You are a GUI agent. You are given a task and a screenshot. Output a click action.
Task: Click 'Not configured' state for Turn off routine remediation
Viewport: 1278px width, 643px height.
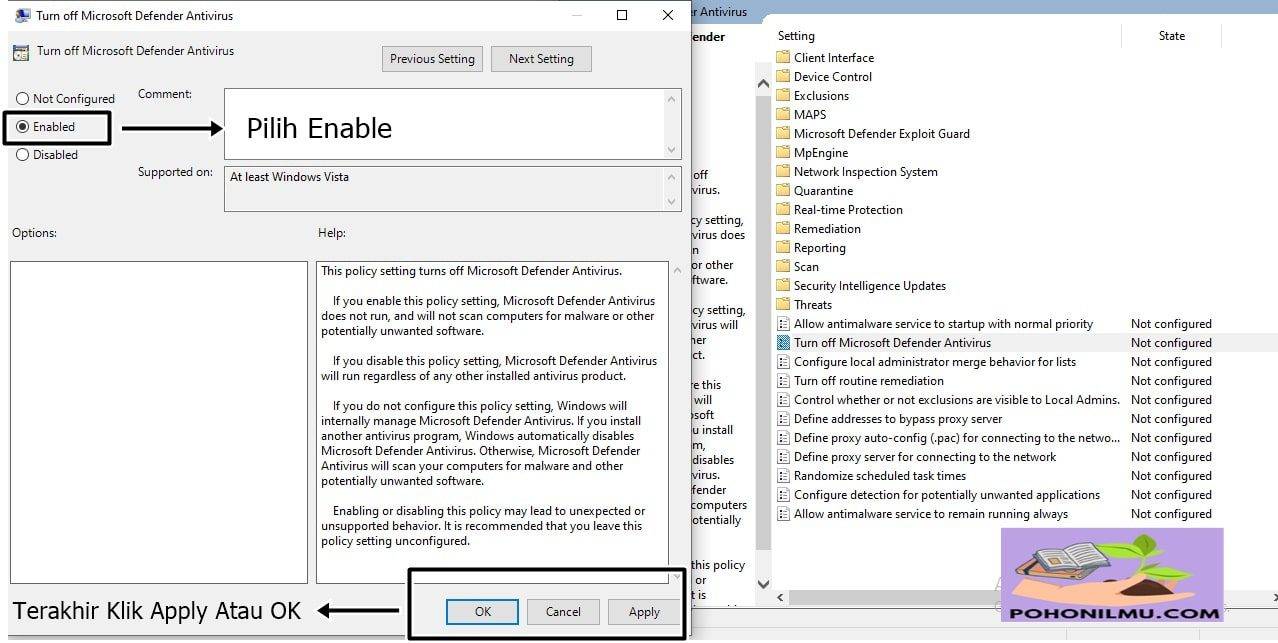[x=1171, y=381]
